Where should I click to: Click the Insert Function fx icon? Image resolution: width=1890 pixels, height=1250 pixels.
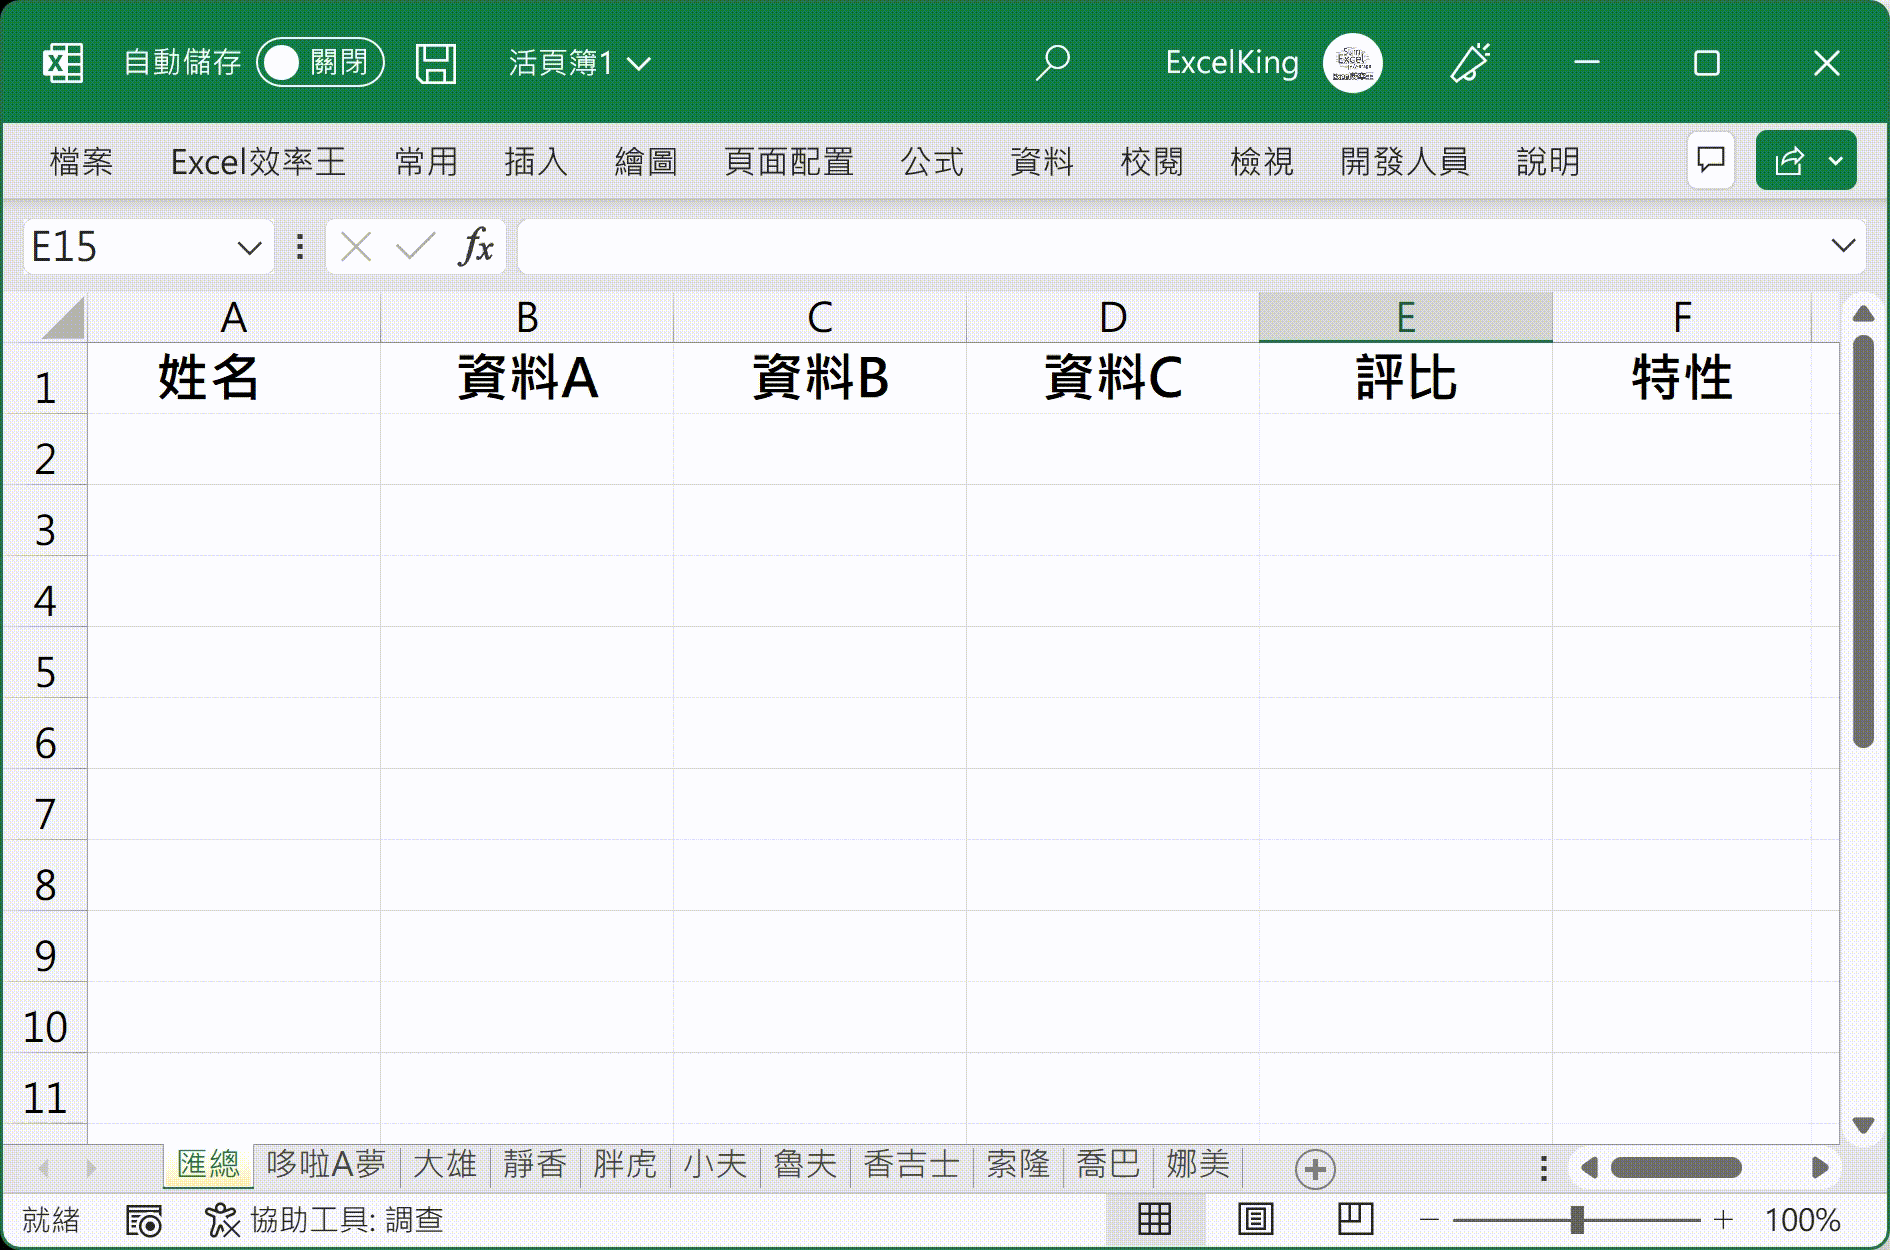click(x=476, y=246)
